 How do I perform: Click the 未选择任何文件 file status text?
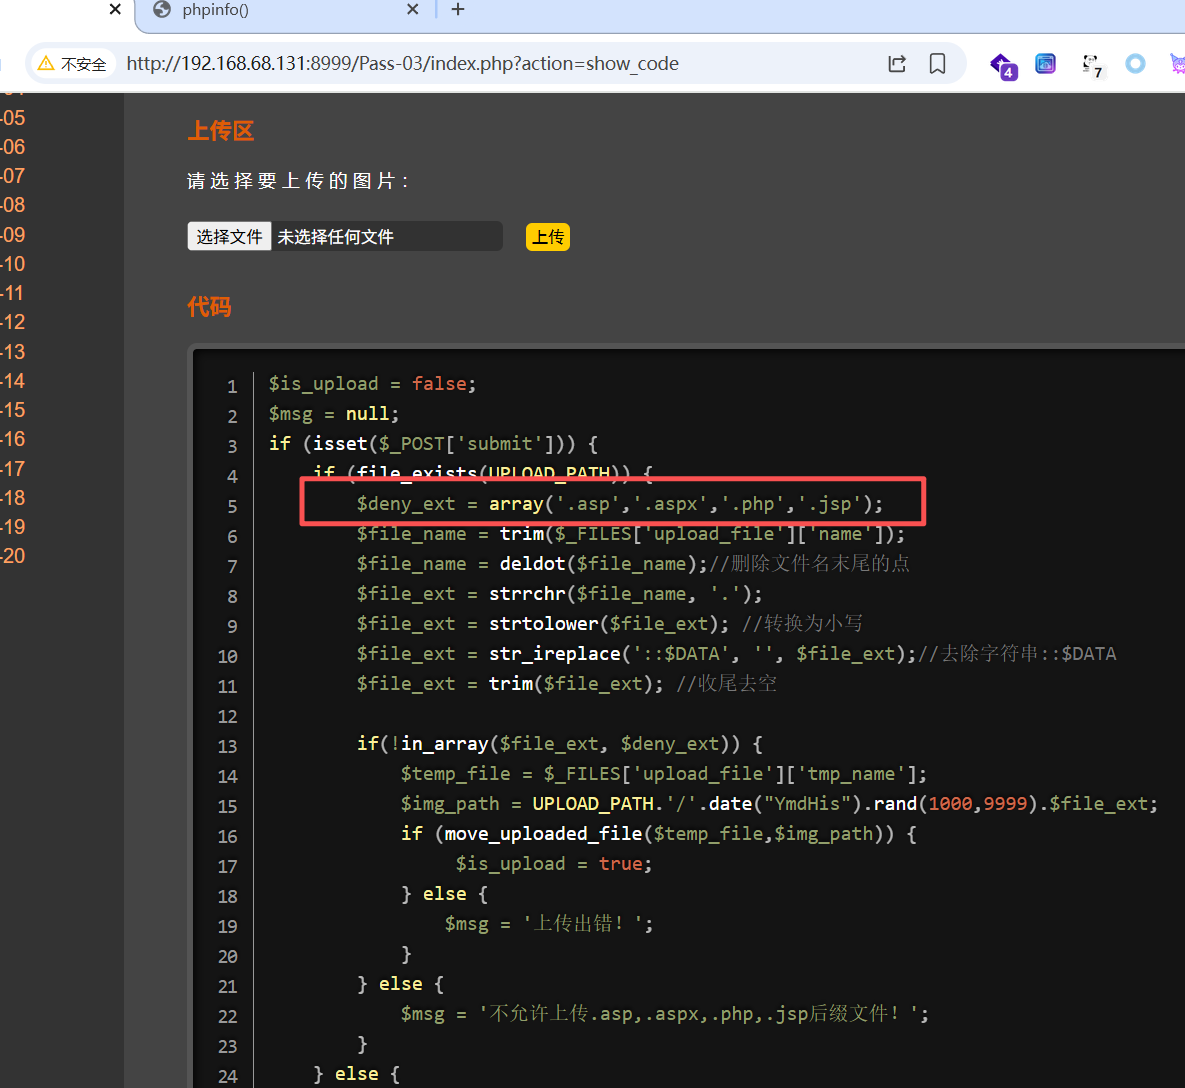point(336,237)
